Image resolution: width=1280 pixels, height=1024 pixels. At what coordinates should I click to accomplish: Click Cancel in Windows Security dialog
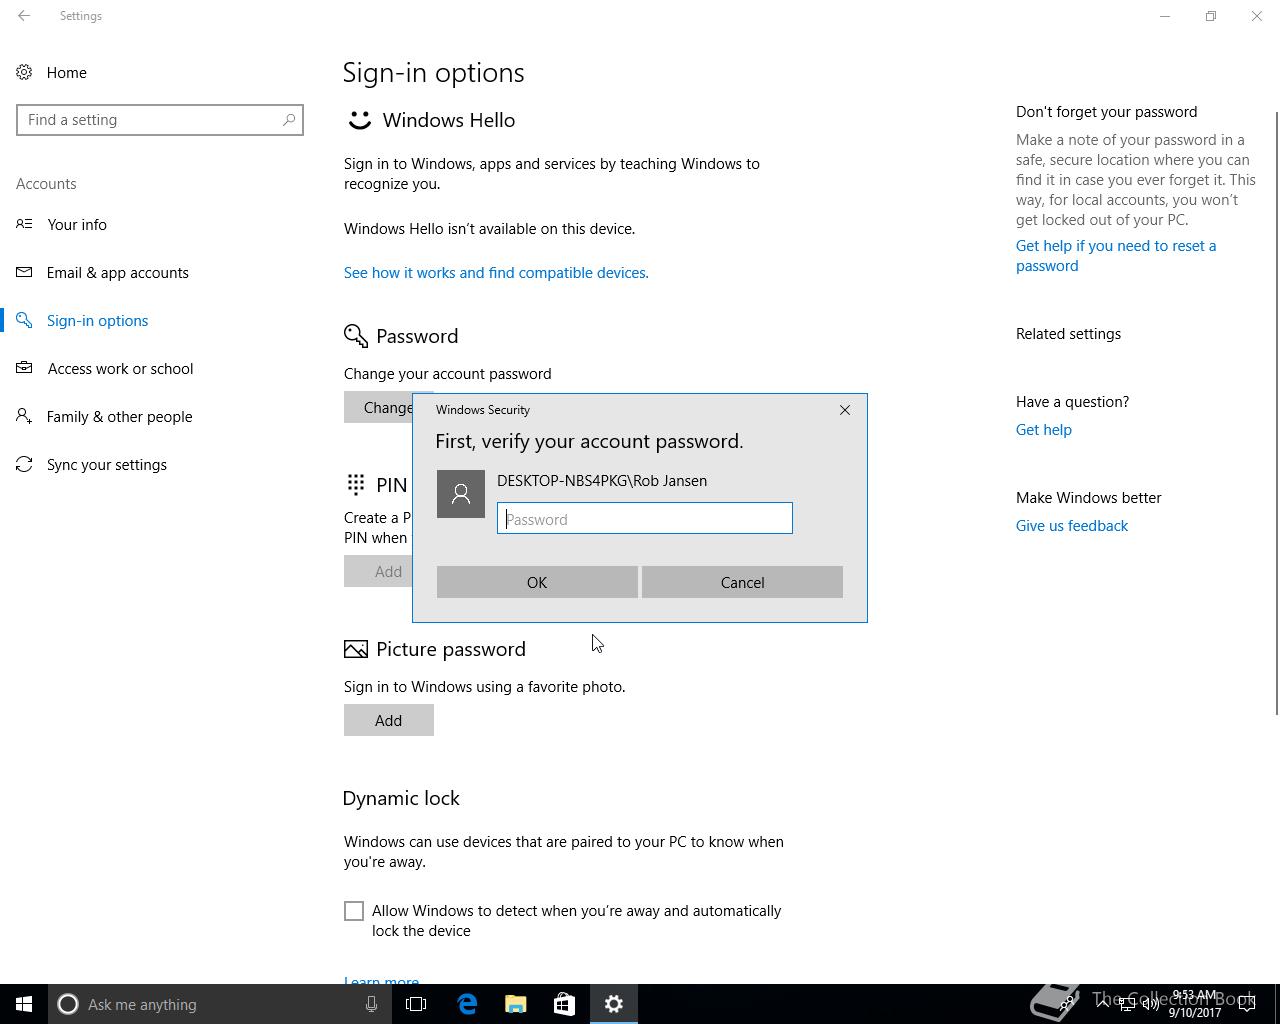(742, 582)
